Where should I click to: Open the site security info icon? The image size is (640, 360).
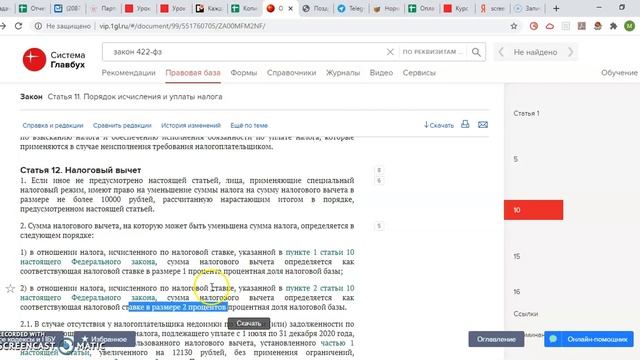click(38, 26)
